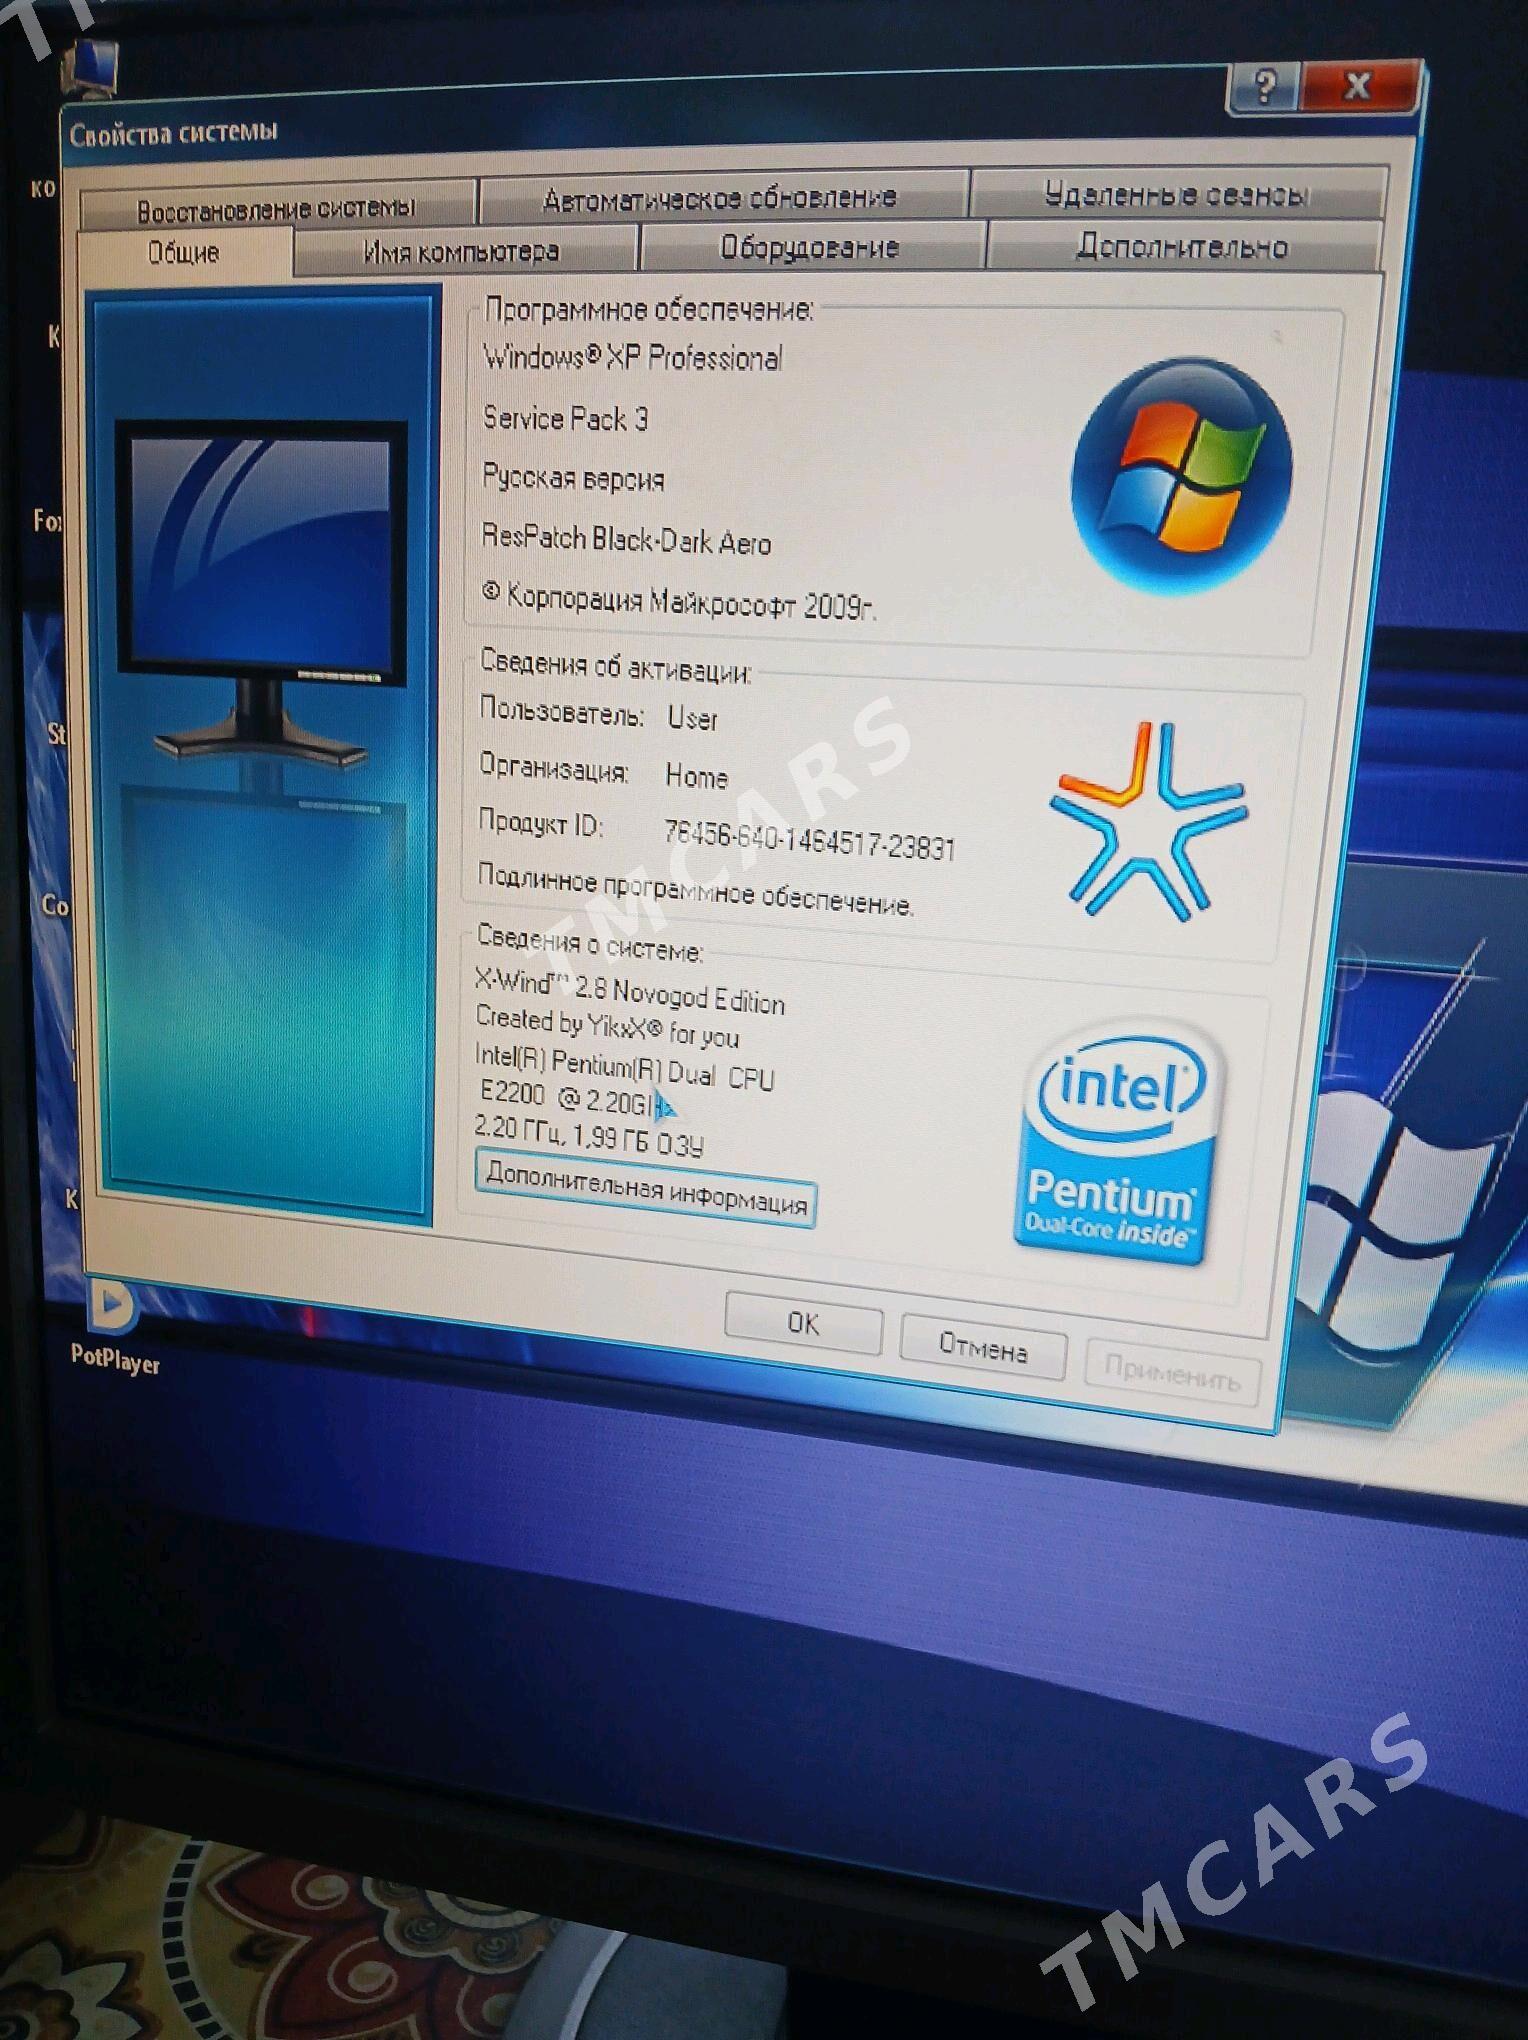This screenshot has width=1528, height=2040.
Task: Cancel with the Отмена button
Action: tap(983, 1349)
